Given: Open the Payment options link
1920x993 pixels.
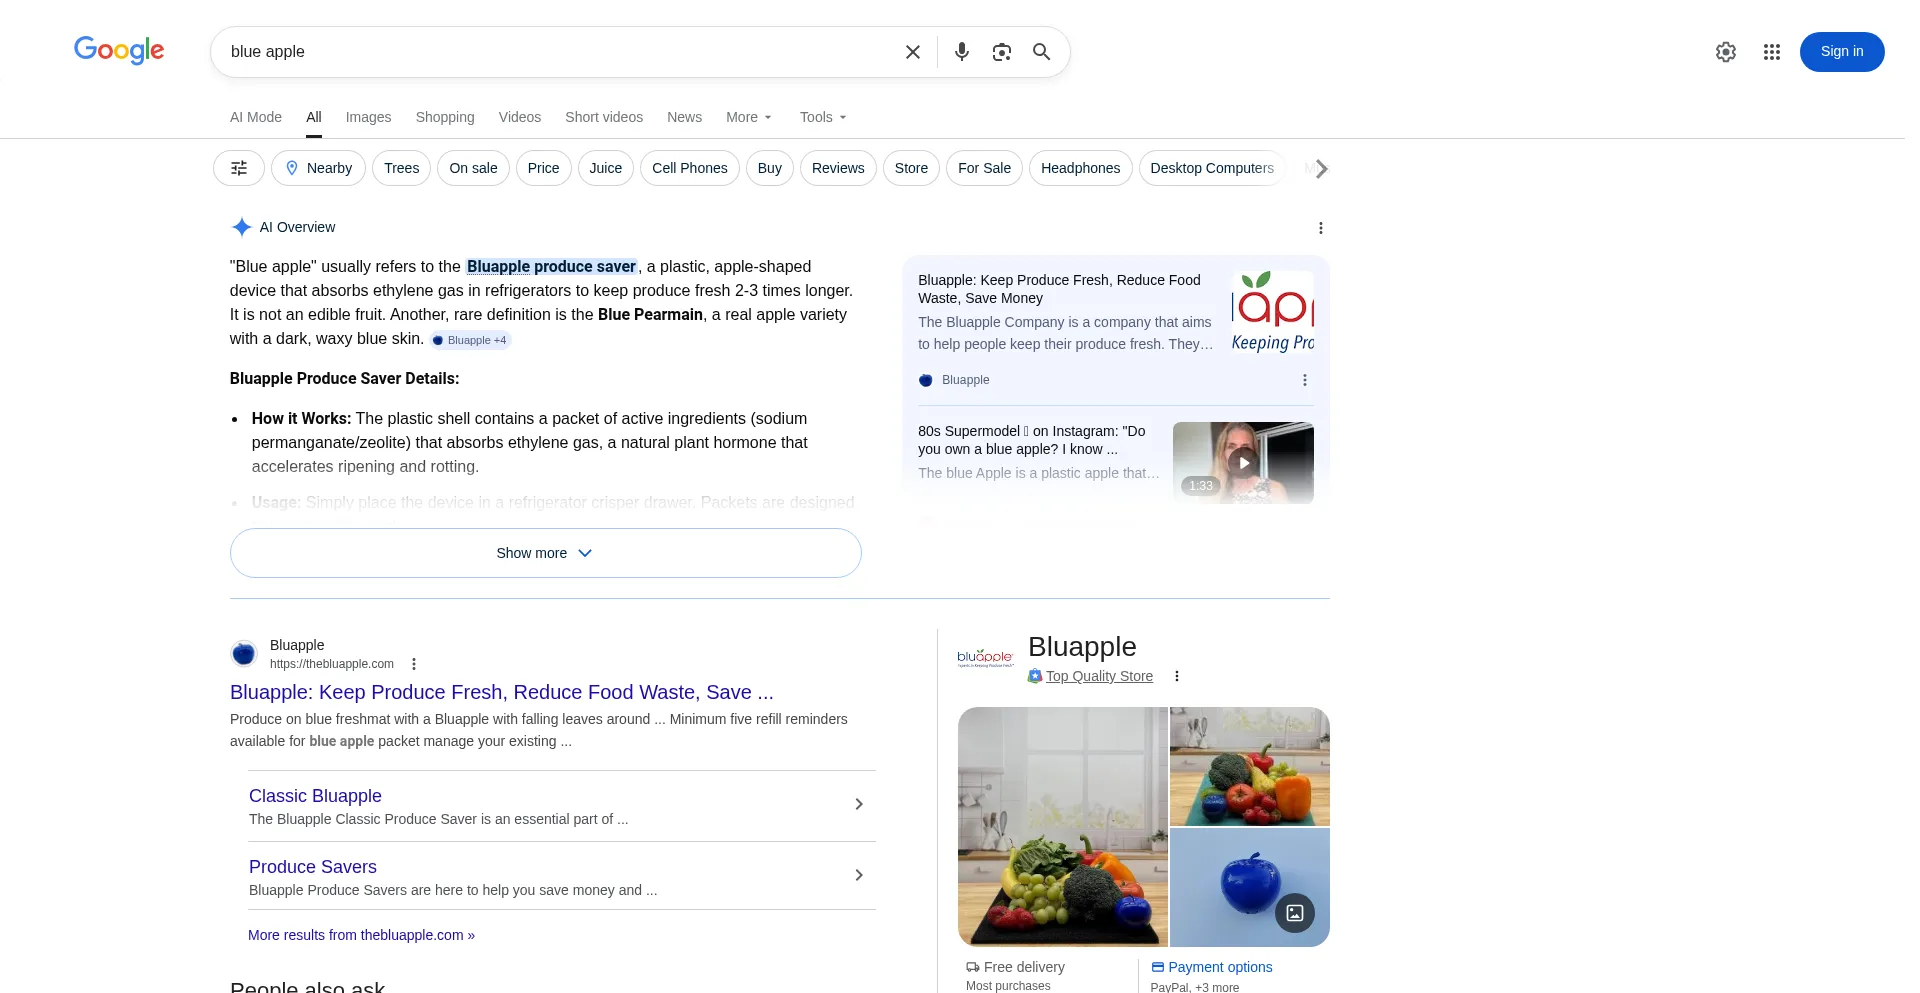Looking at the screenshot, I should click(1220, 967).
